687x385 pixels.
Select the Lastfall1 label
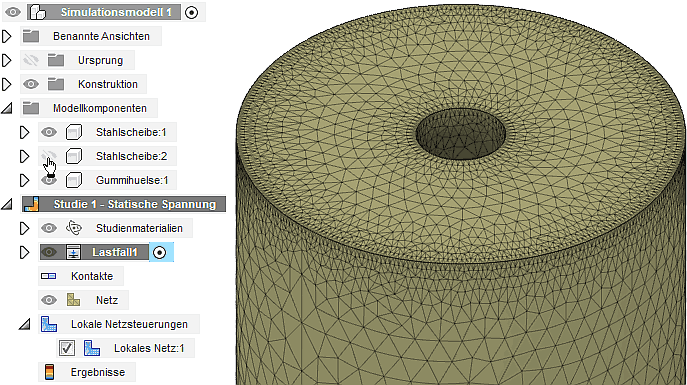click(115, 252)
